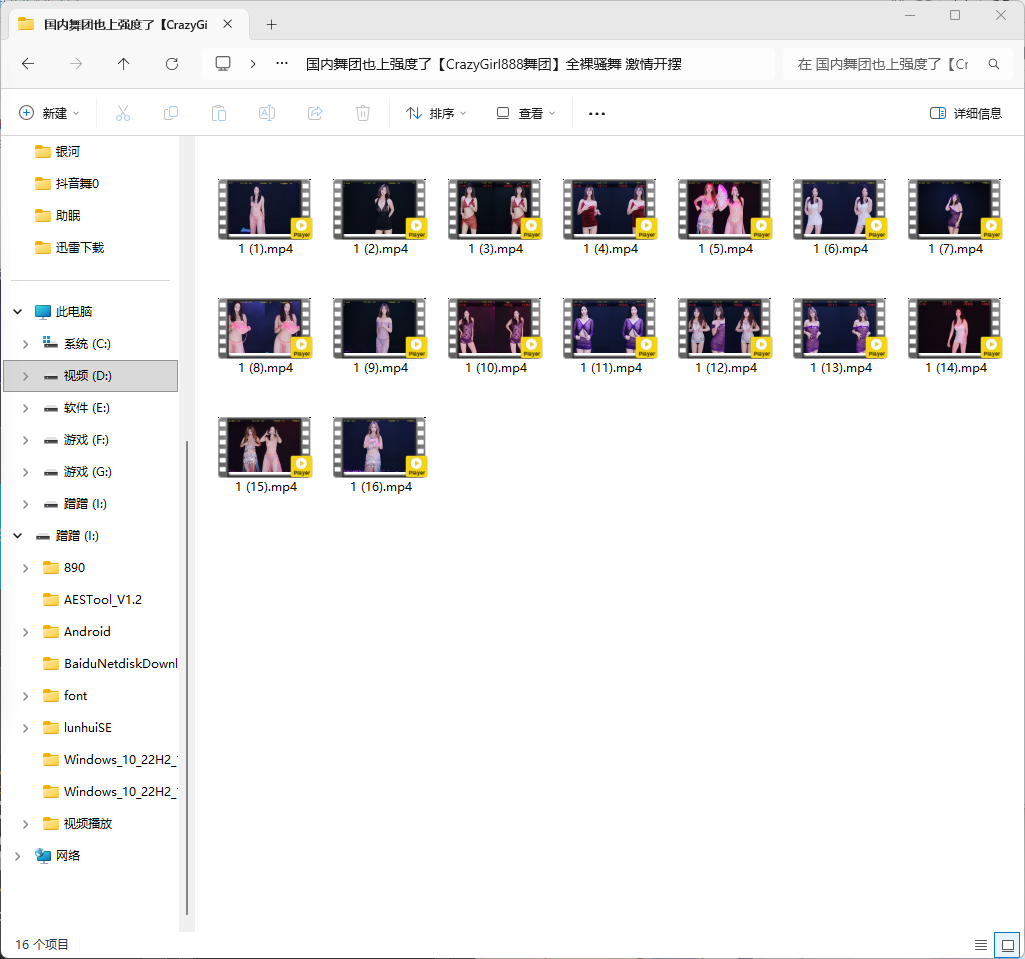Go up one directory level
Screen dimensions: 1025x959
(x=124, y=64)
